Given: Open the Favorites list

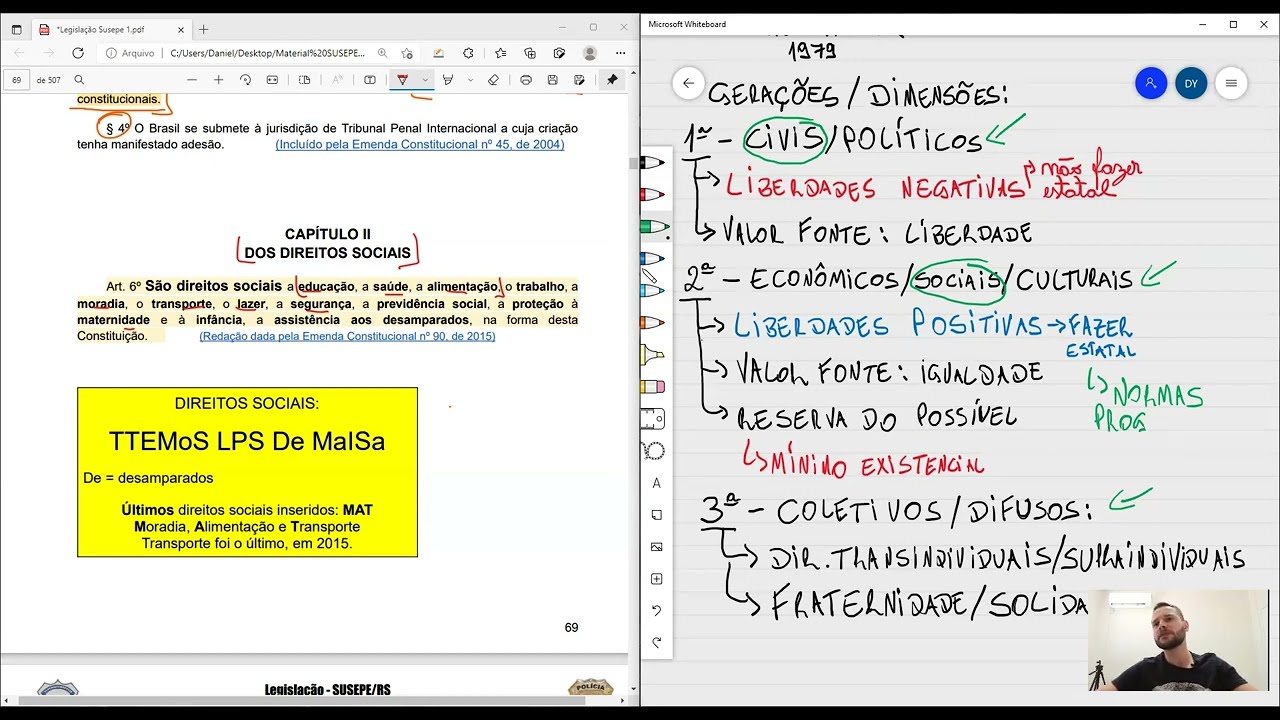Looking at the screenshot, I should tap(500, 53).
